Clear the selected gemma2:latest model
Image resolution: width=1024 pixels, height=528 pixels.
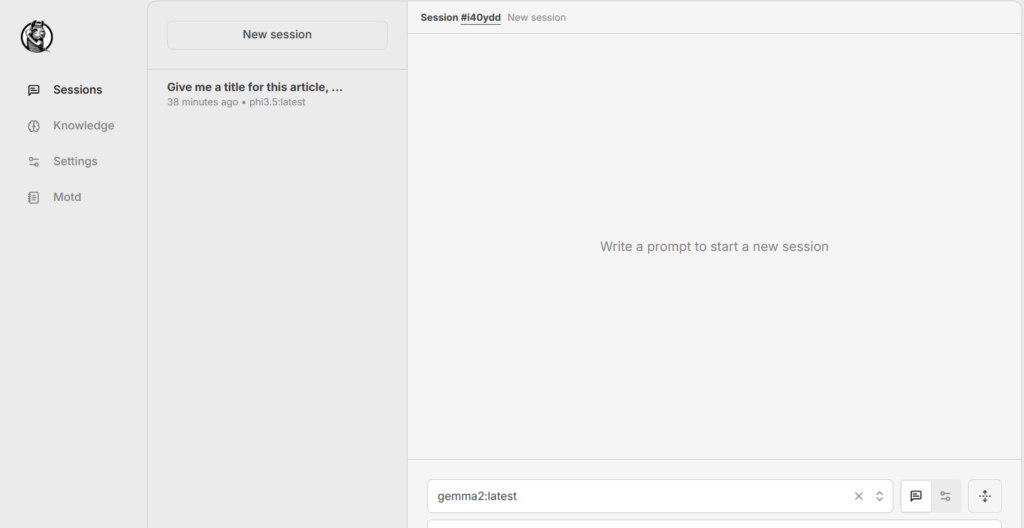[x=858, y=496]
